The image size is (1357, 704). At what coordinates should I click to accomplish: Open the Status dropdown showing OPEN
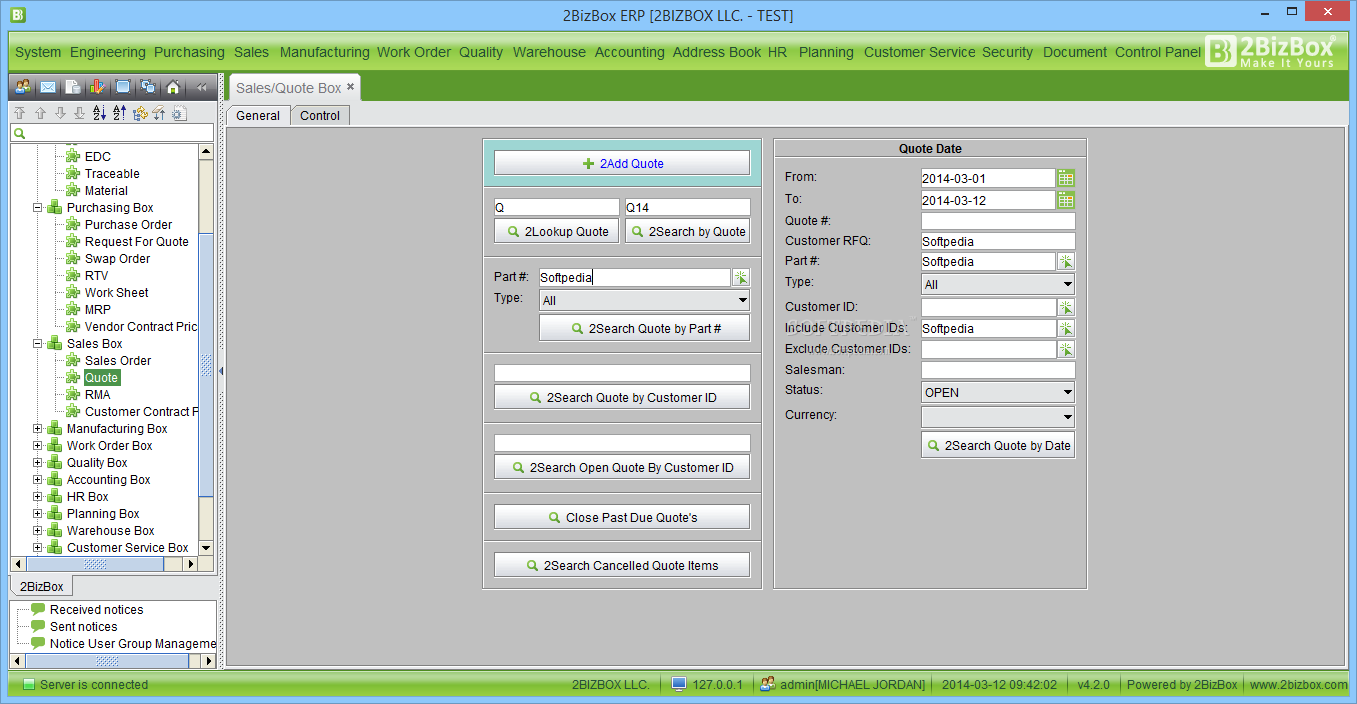(998, 392)
